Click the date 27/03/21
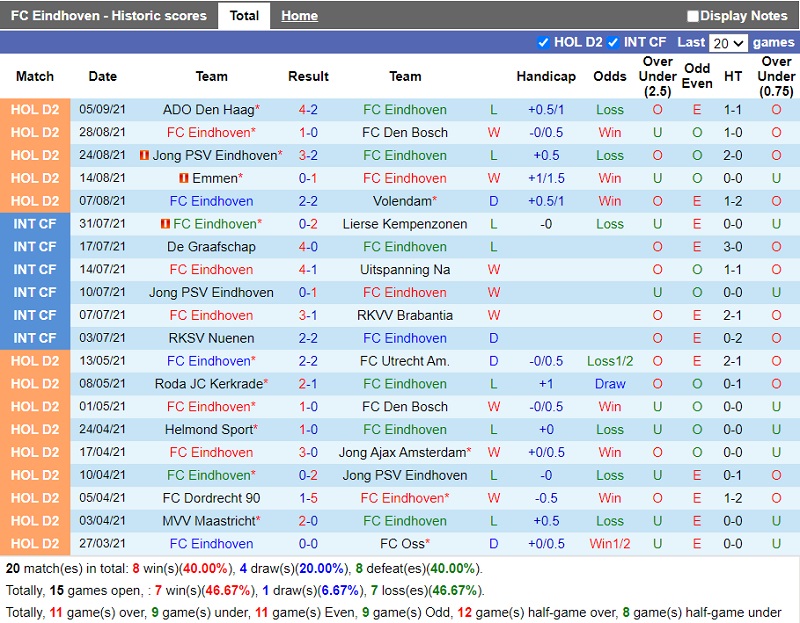The height and width of the screenshot is (623, 800). 102,543
